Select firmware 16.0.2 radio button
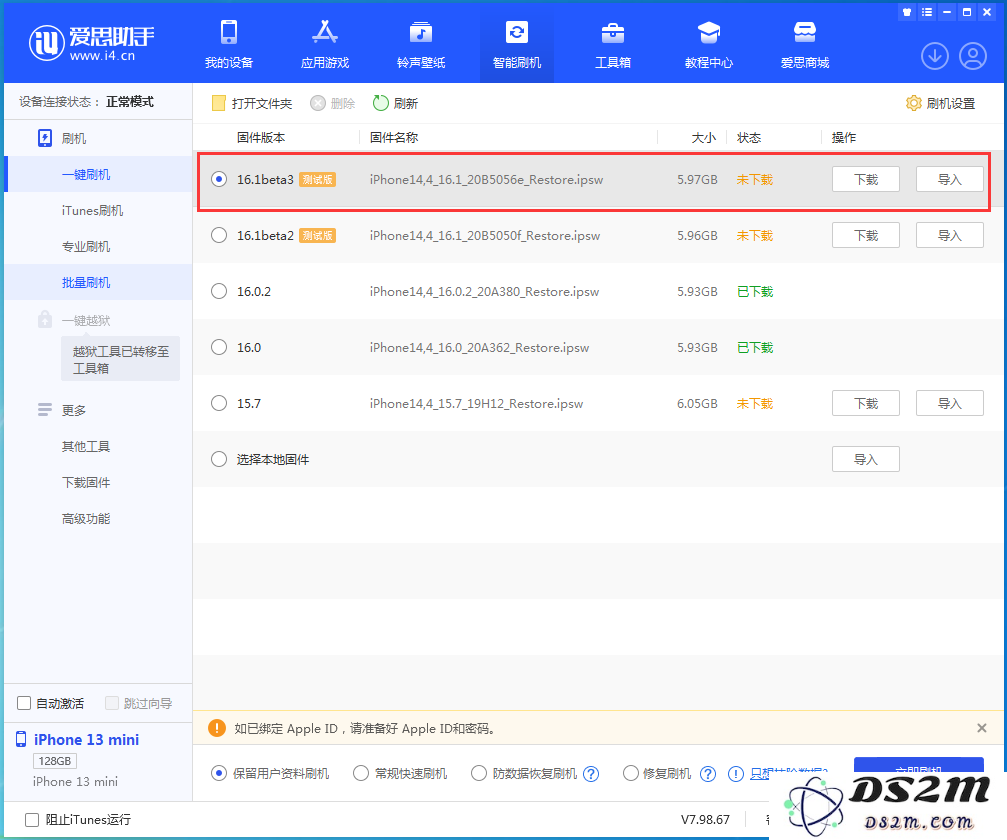 (x=219, y=291)
